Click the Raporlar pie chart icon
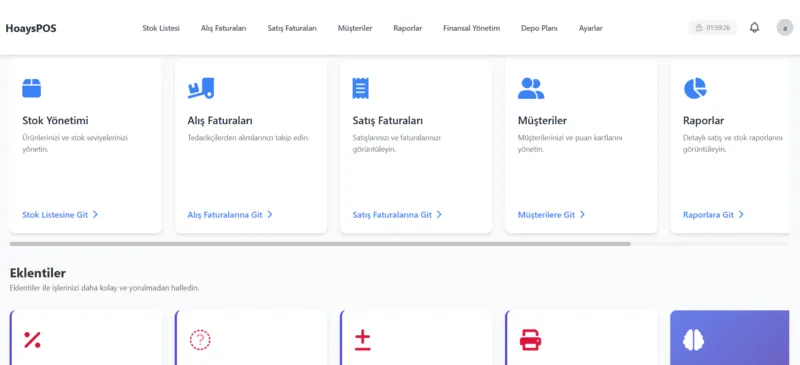800x365 pixels. pyautogui.click(x=695, y=88)
